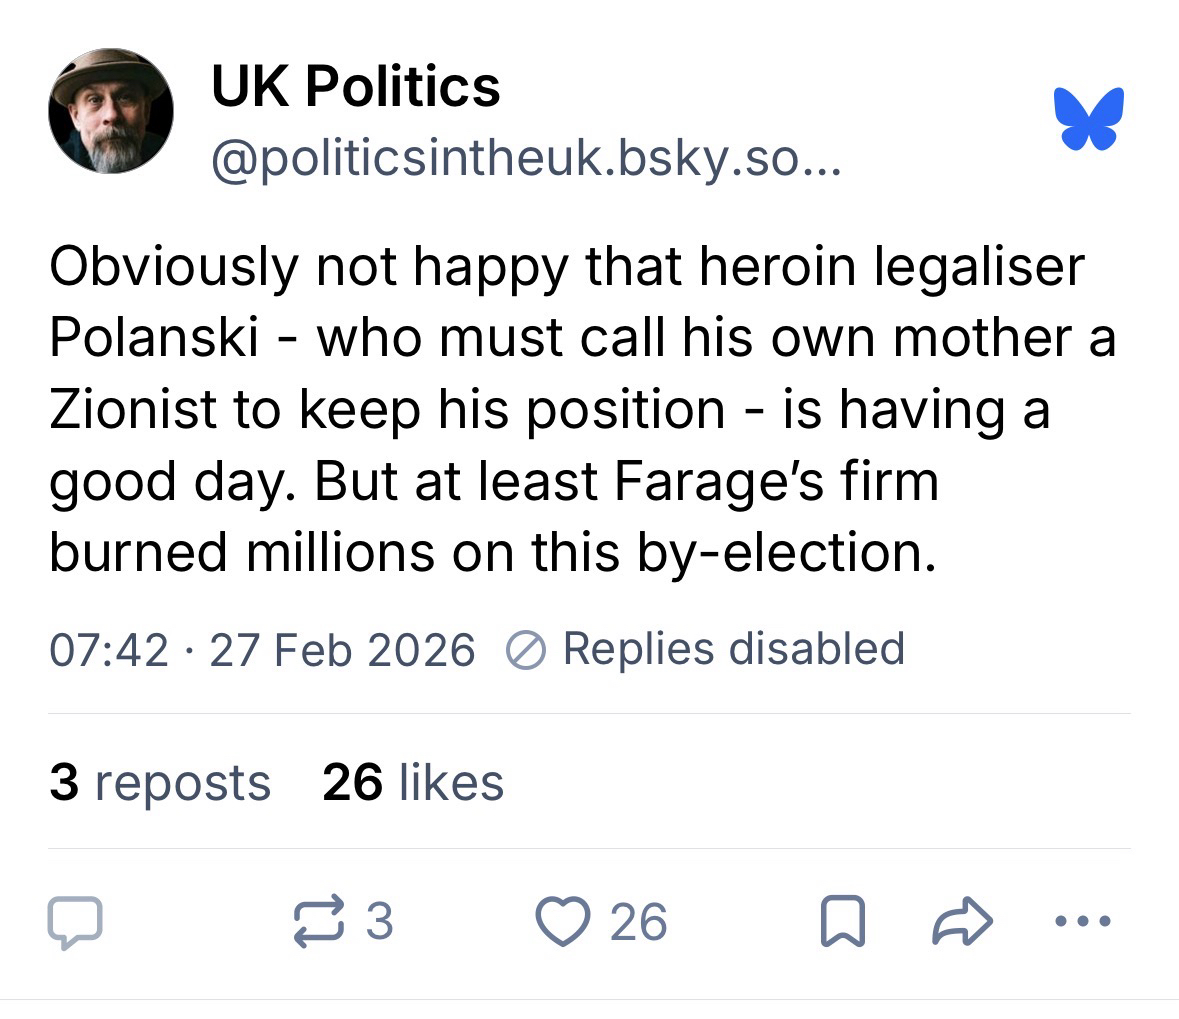Click the repost count number beside arrows
Screen dimensions: 1179x1019
click(x=379, y=921)
